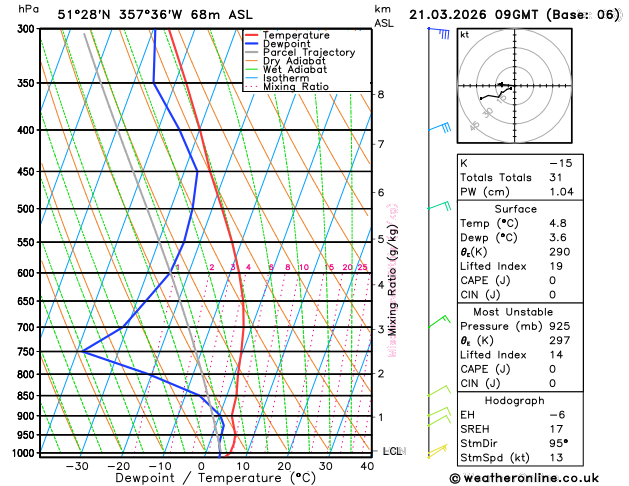This screenshot has width=629, height=486.
Task: Click the 500 pressure level label
Action: (28, 209)
